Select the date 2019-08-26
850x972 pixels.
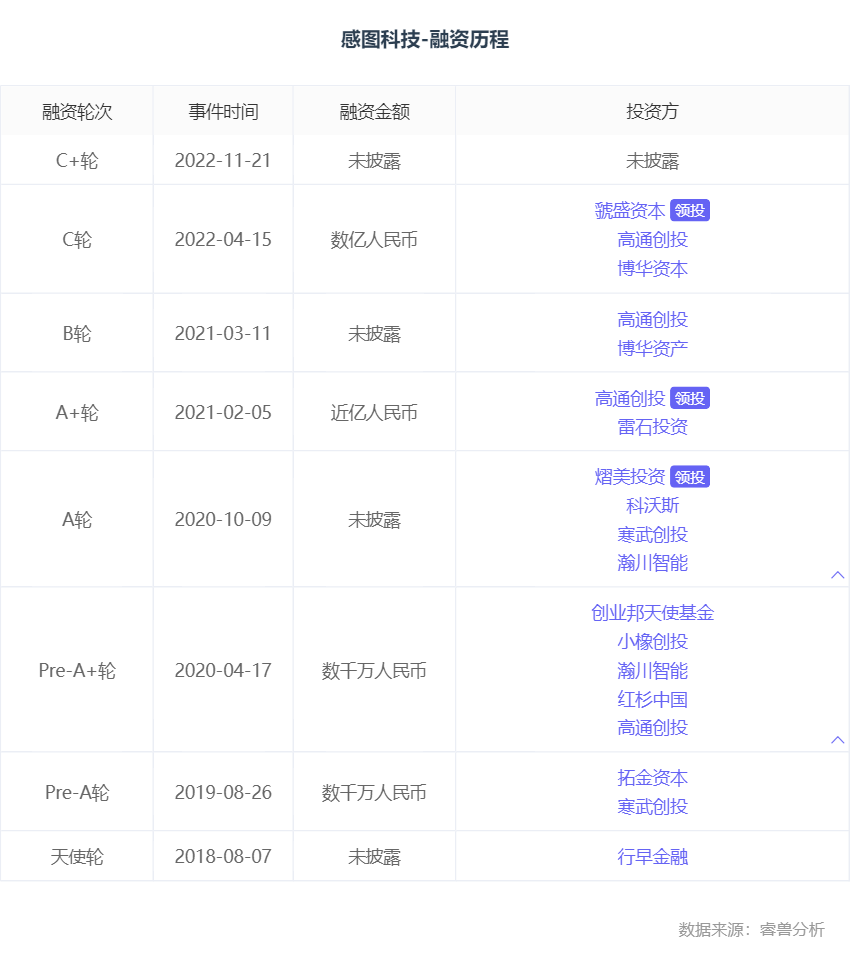pyautogui.click(x=223, y=792)
